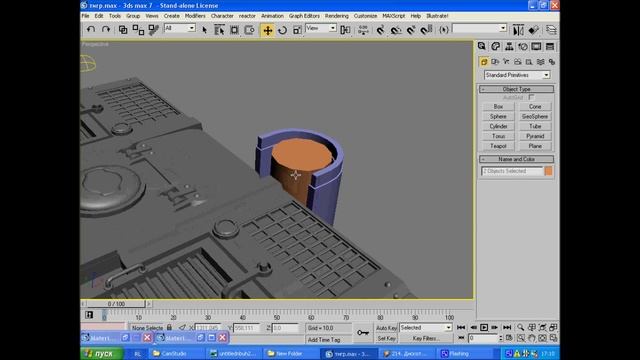Click the Add Time Tag area
This screenshot has width=640, height=360.
[324, 340]
